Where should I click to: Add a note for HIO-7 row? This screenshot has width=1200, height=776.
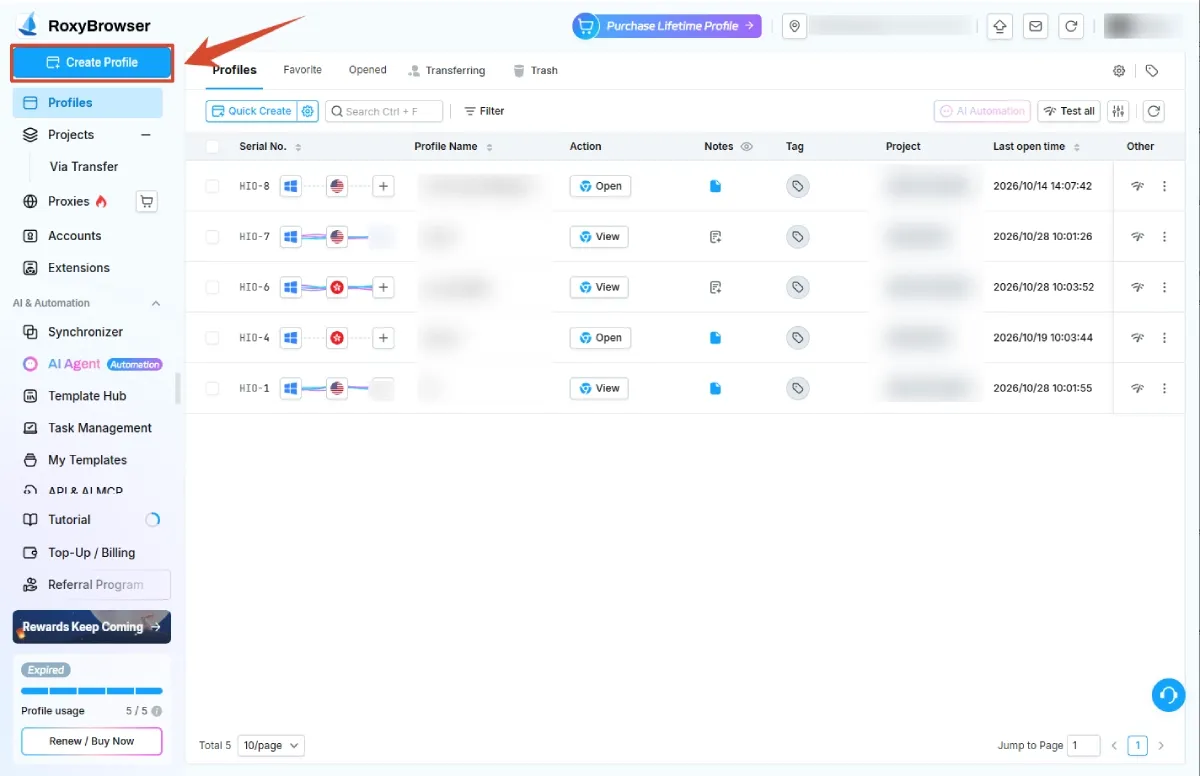[x=715, y=237]
